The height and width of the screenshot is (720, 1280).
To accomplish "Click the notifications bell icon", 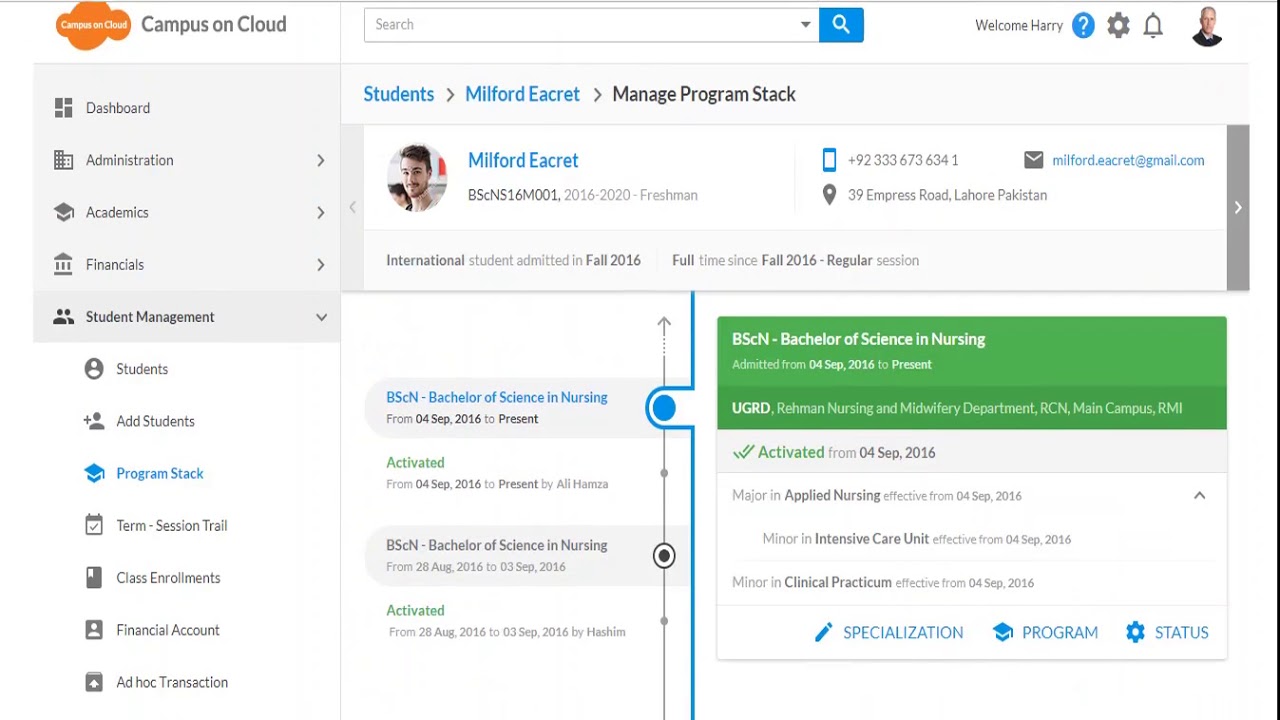I will 1153,26.
